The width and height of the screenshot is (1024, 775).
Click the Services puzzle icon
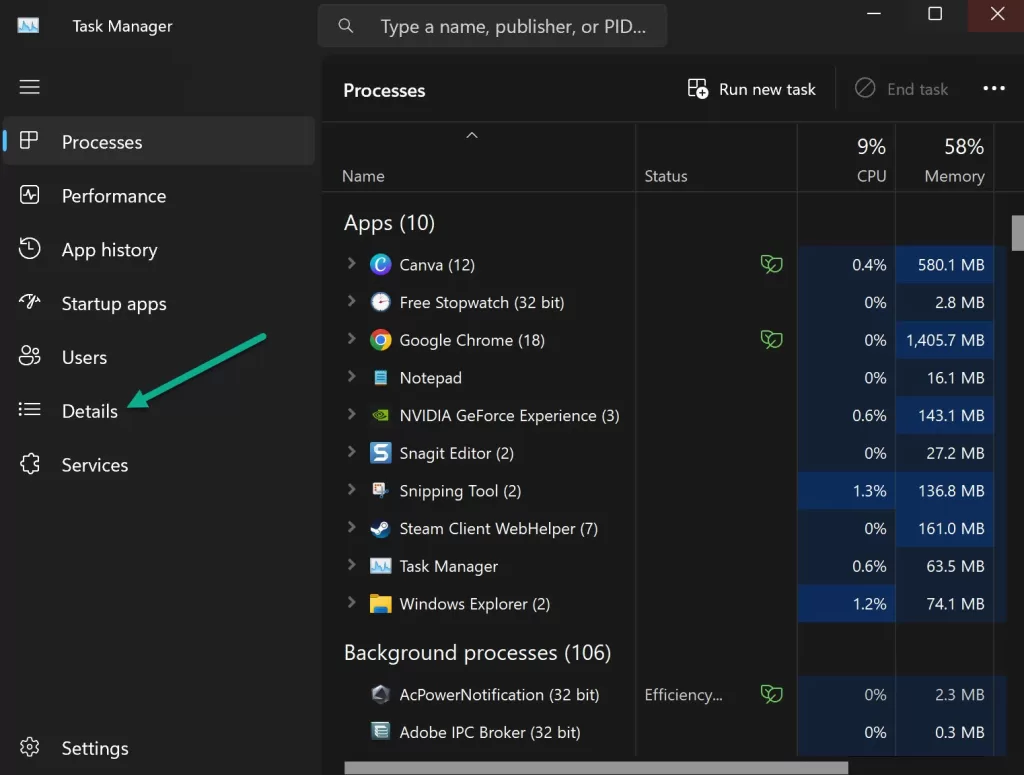click(x=29, y=464)
